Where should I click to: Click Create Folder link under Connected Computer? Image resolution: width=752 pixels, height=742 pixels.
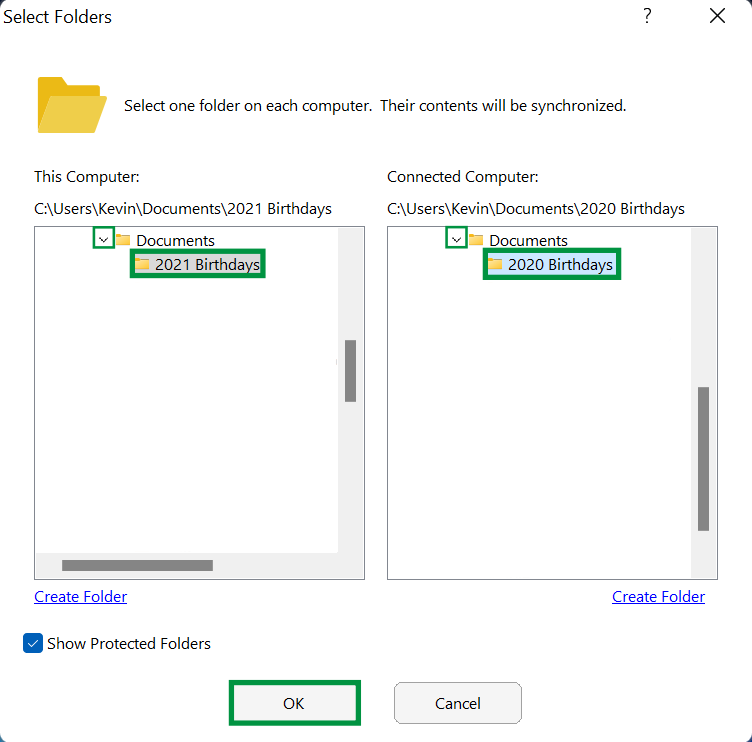658,597
